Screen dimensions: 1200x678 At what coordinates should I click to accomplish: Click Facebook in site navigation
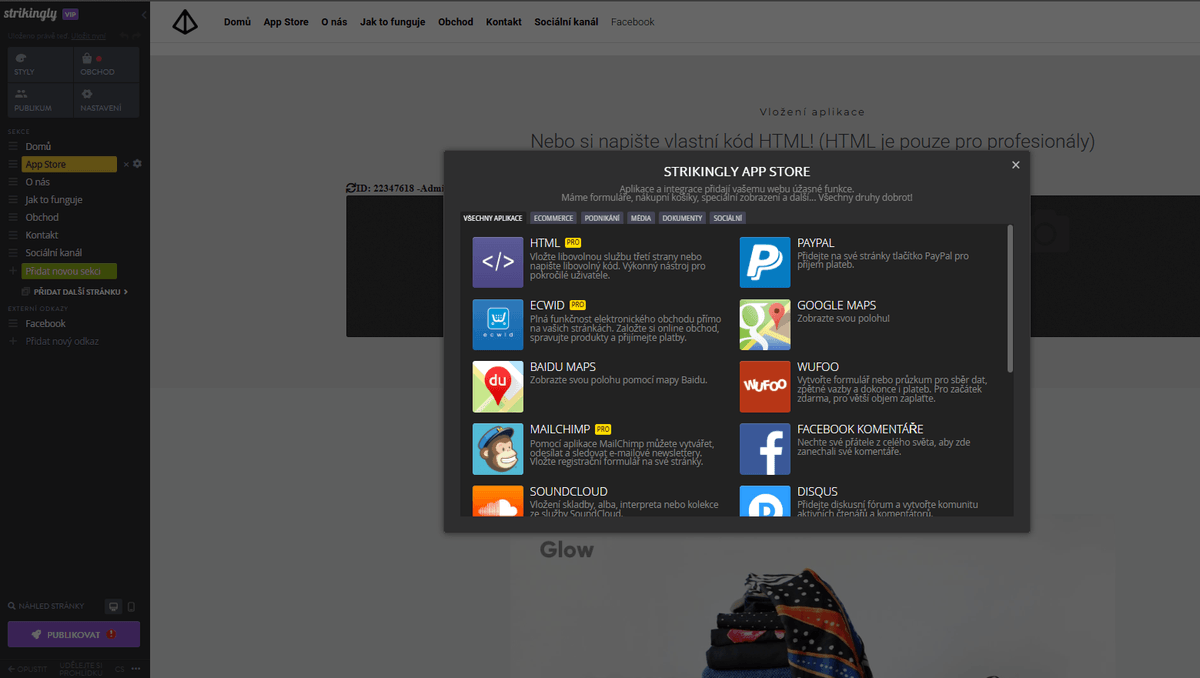tap(633, 21)
